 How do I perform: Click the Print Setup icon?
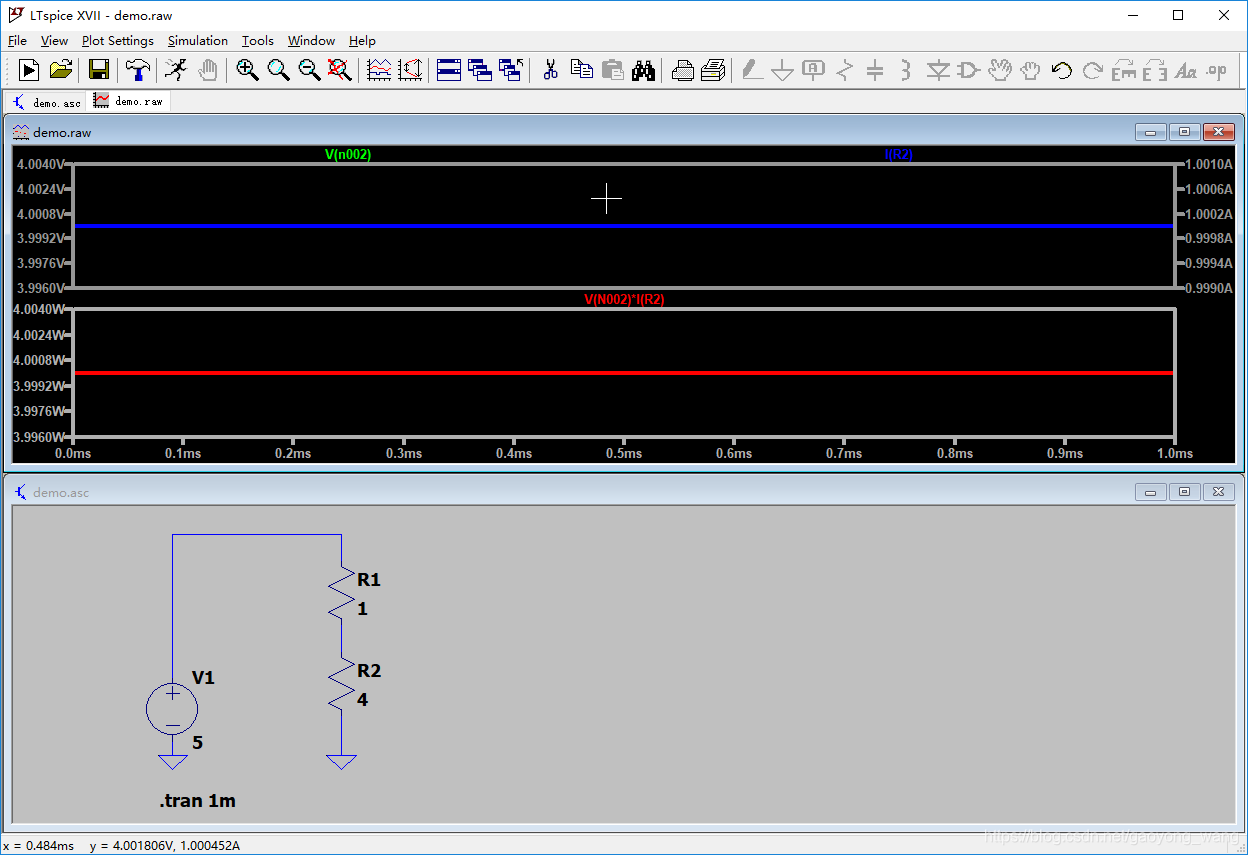683,69
